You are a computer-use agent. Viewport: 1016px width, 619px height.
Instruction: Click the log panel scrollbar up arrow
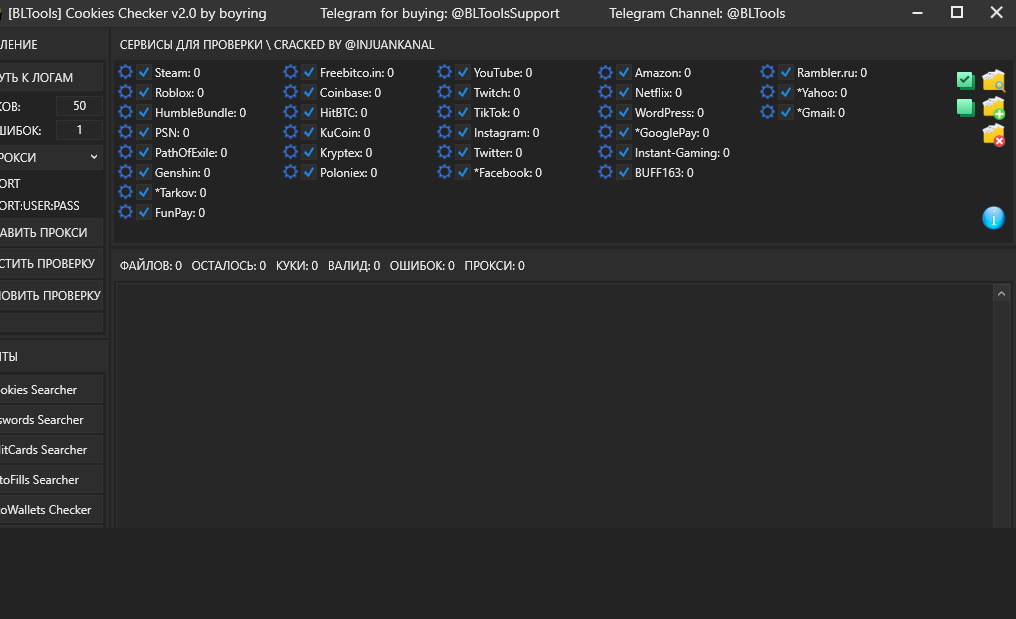(1001, 294)
